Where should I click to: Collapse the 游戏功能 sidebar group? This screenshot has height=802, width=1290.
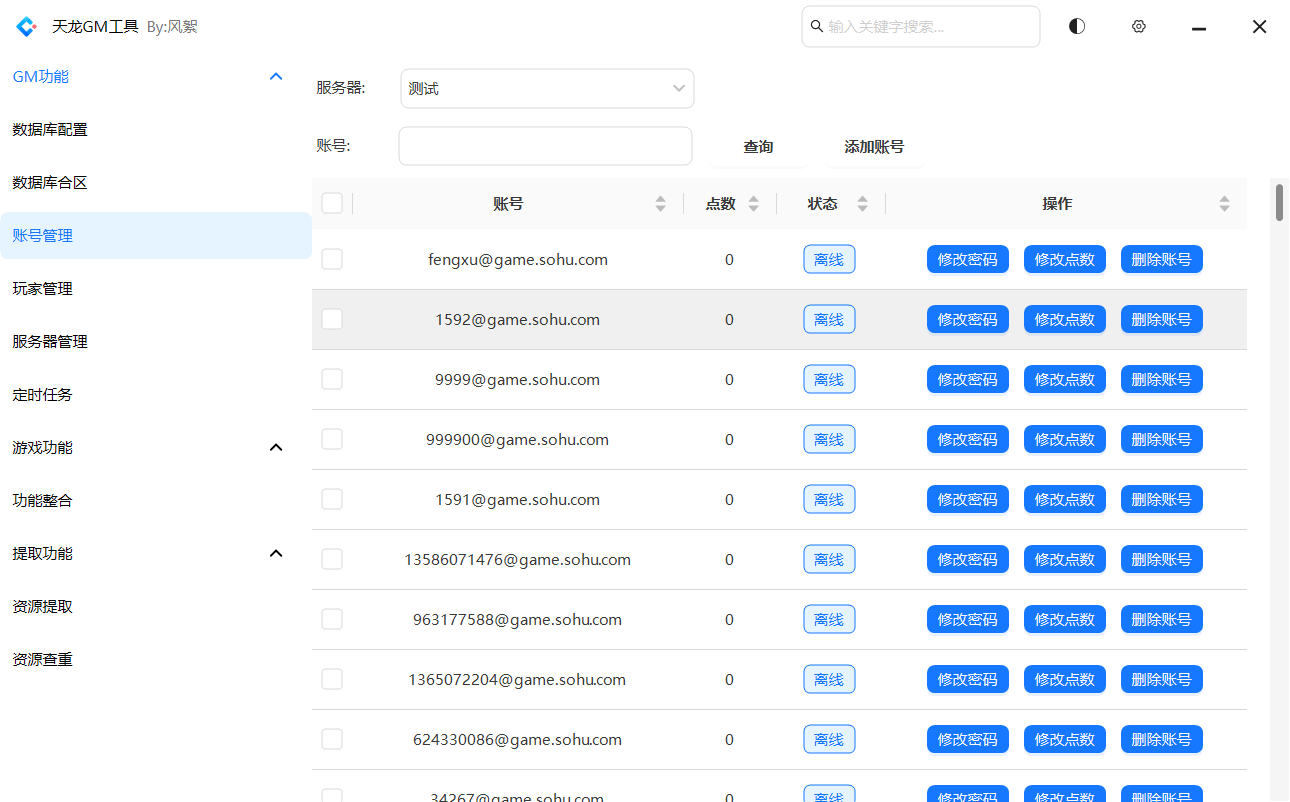(x=276, y=448)
